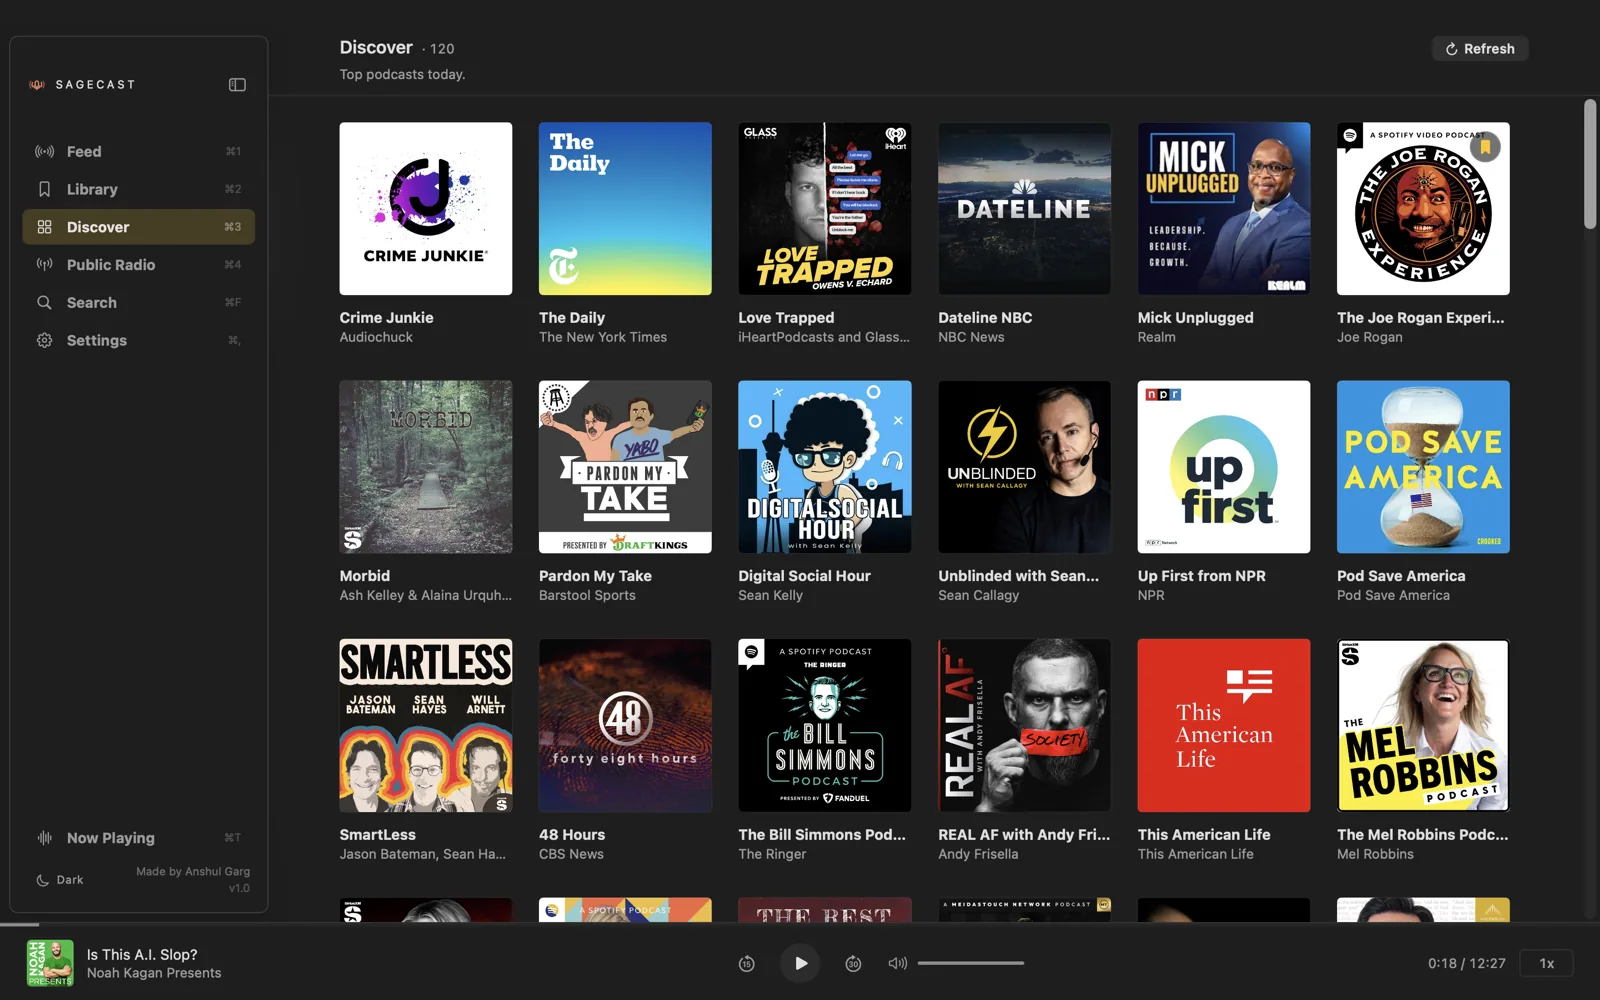
Task: Toggle Dark mode
Action: [x=60, y=879]
